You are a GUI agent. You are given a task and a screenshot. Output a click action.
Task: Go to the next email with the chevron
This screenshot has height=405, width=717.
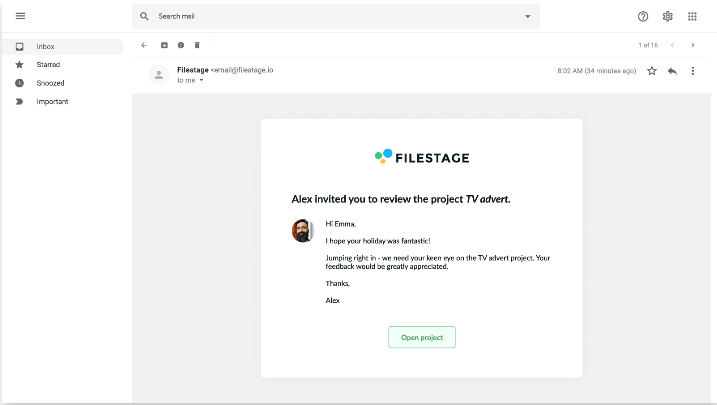tap(692, 45)
